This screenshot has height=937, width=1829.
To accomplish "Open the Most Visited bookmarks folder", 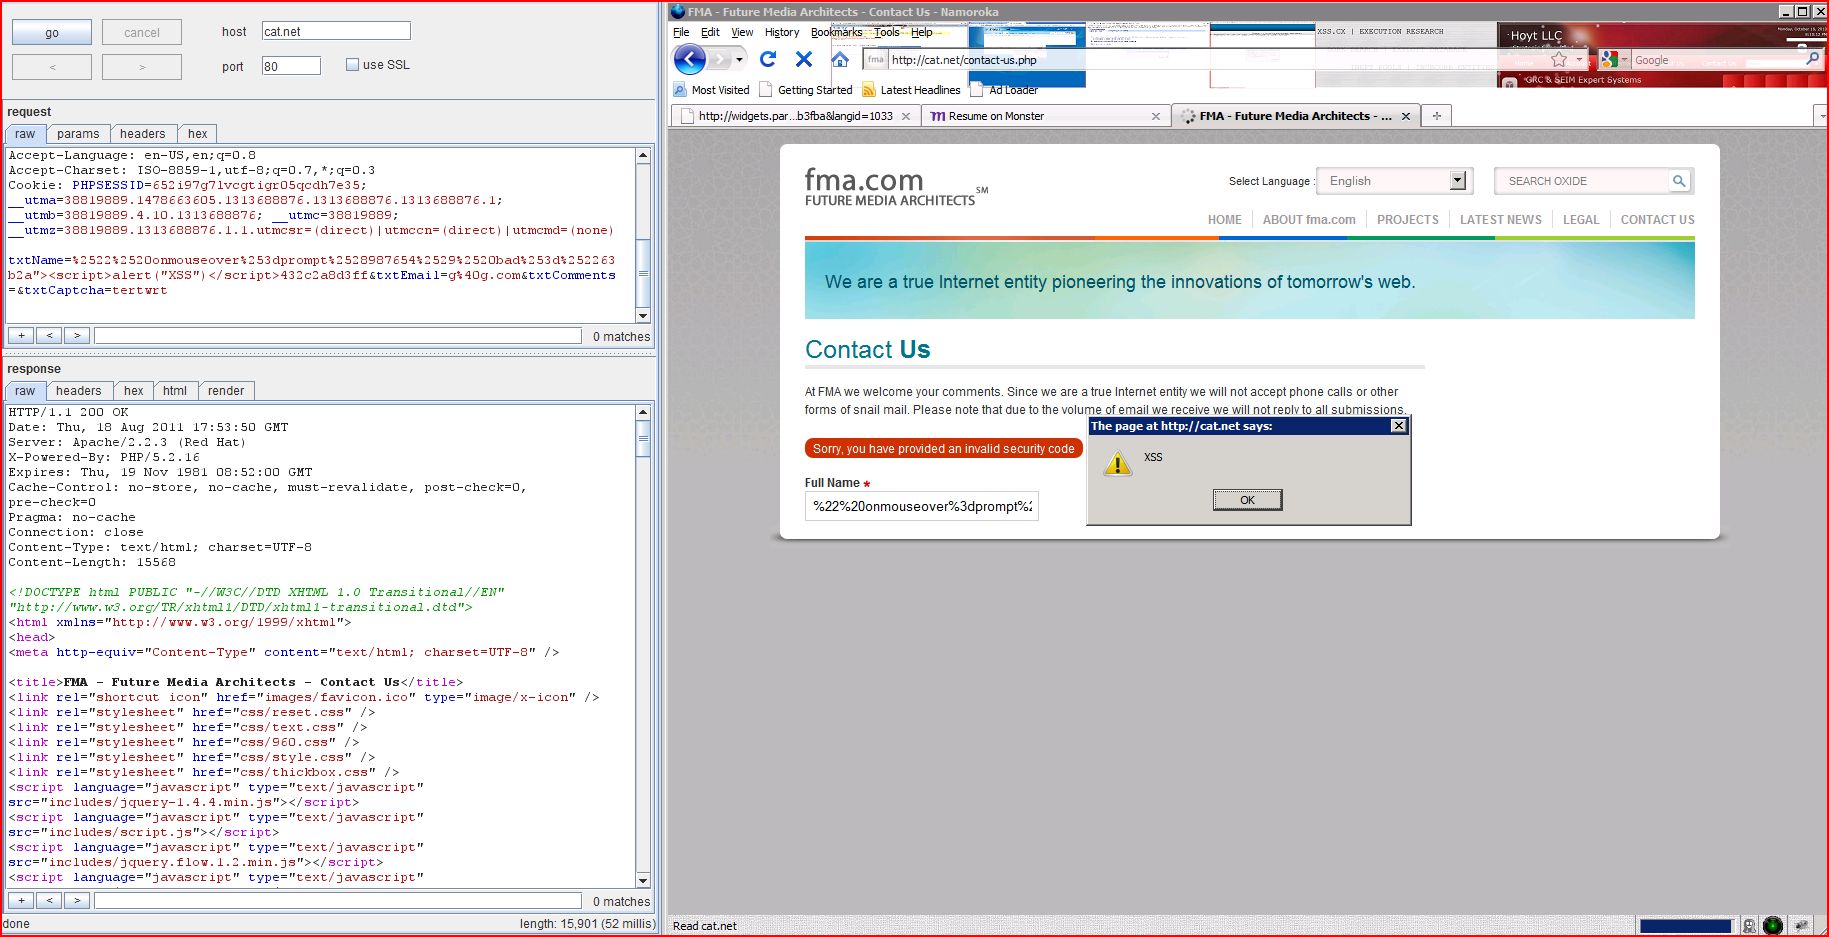I will click(x=712, y=90).
